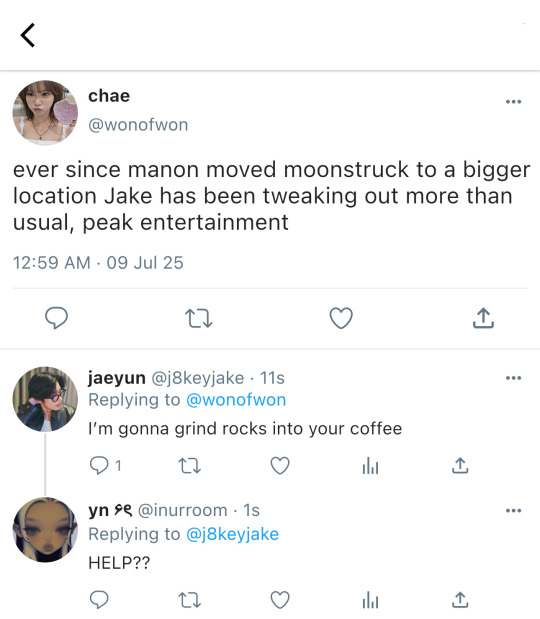Retweet chae's main tweet
This screenshot has height=619, width=540.
click(199, 319)
